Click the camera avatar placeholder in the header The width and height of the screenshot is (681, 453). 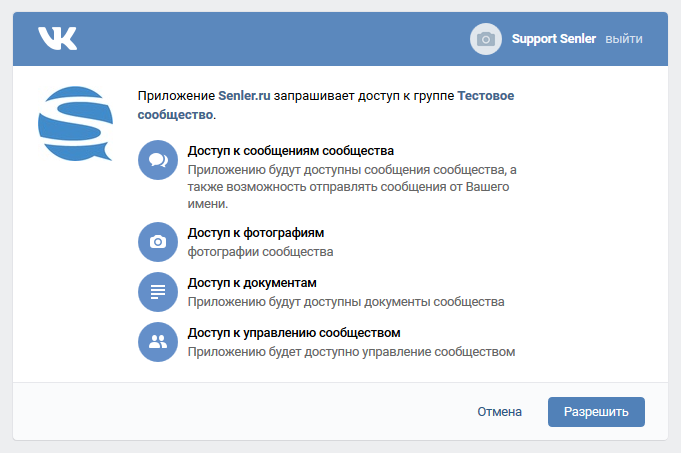click(485, 39)
